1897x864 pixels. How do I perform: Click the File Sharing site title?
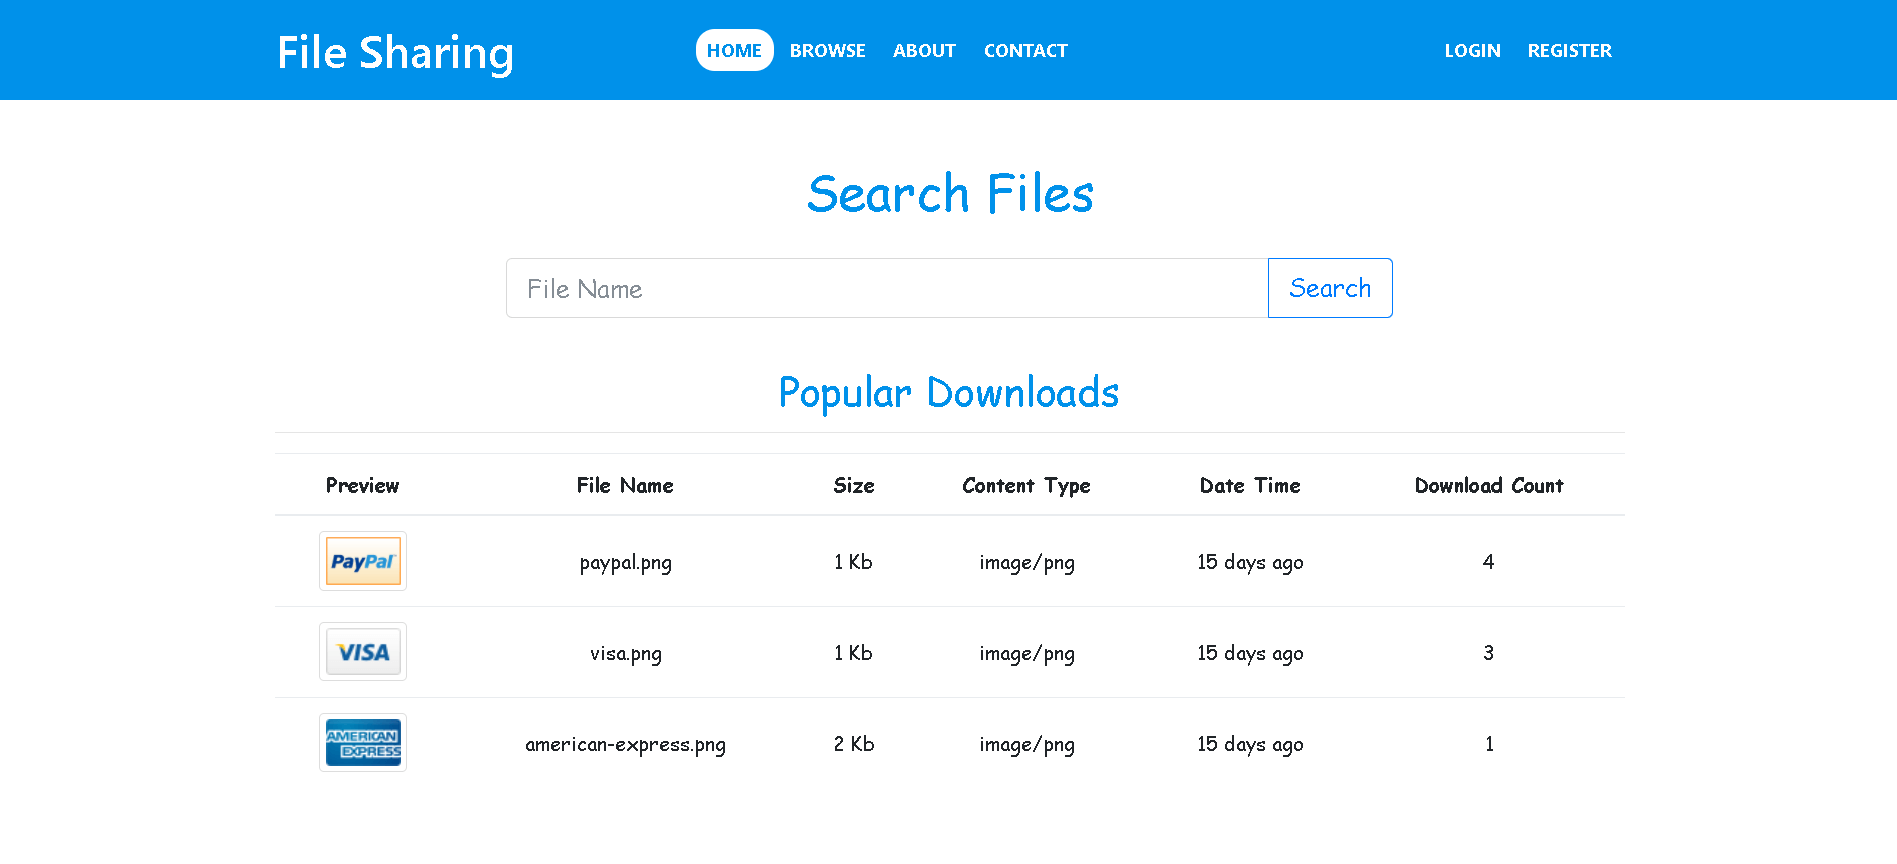[x=395, y=52]
